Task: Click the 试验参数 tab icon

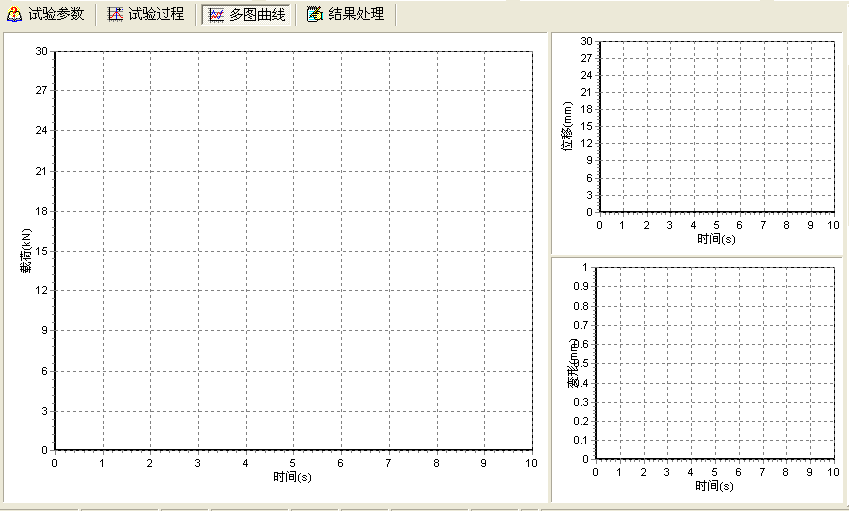Action: click(15, 15)
